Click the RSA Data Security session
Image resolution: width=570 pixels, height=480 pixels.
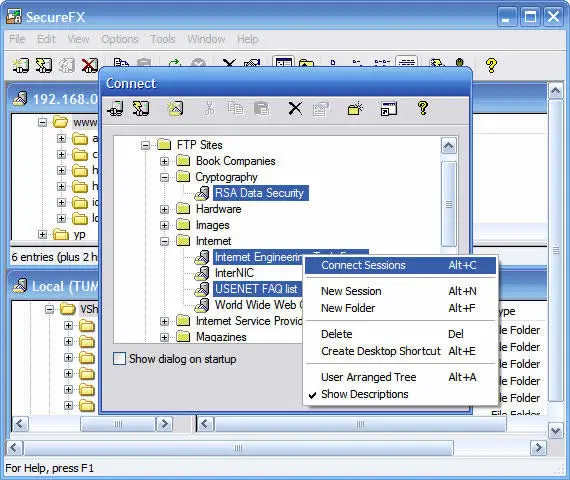260,193
